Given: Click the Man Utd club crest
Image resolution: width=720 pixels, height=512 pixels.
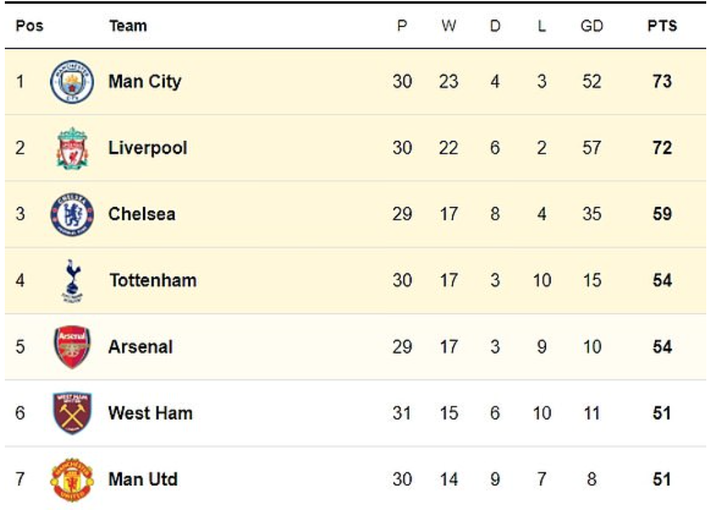Looking at the screenshot, I should [71, 479].
